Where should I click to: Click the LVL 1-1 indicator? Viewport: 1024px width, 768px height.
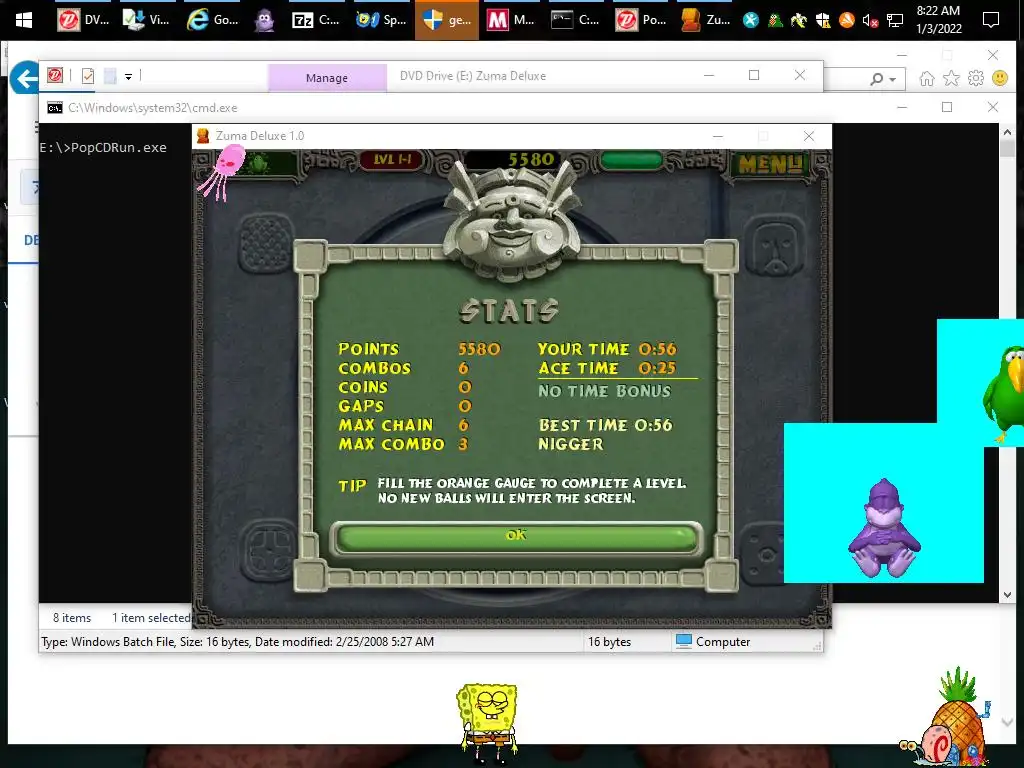tap(392, 159)
